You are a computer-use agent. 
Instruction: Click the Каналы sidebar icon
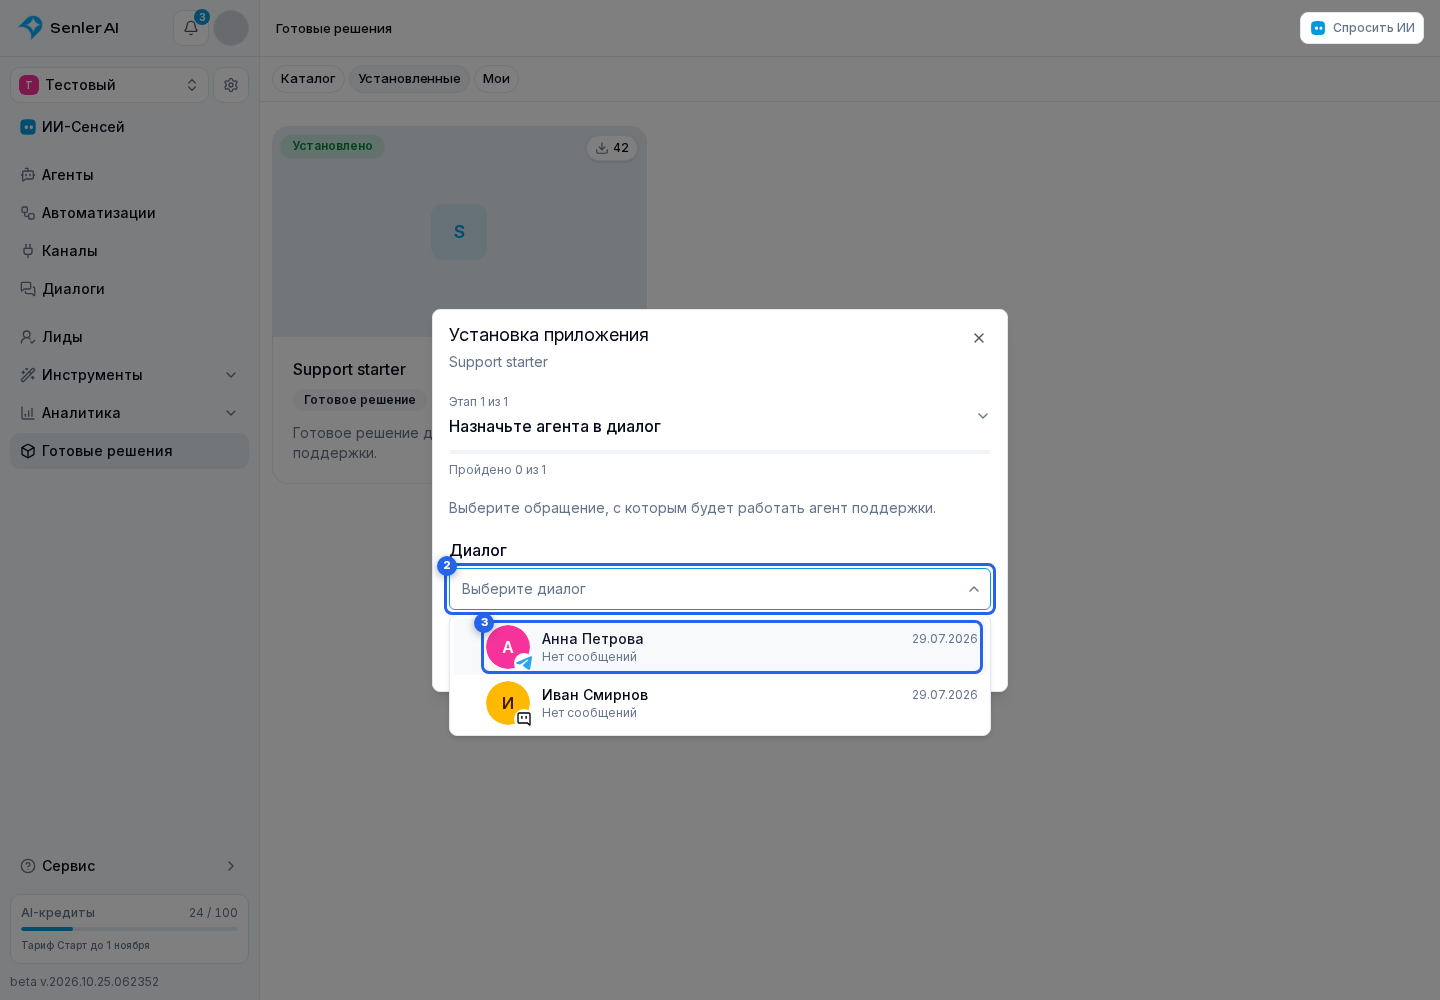[28, 251]
